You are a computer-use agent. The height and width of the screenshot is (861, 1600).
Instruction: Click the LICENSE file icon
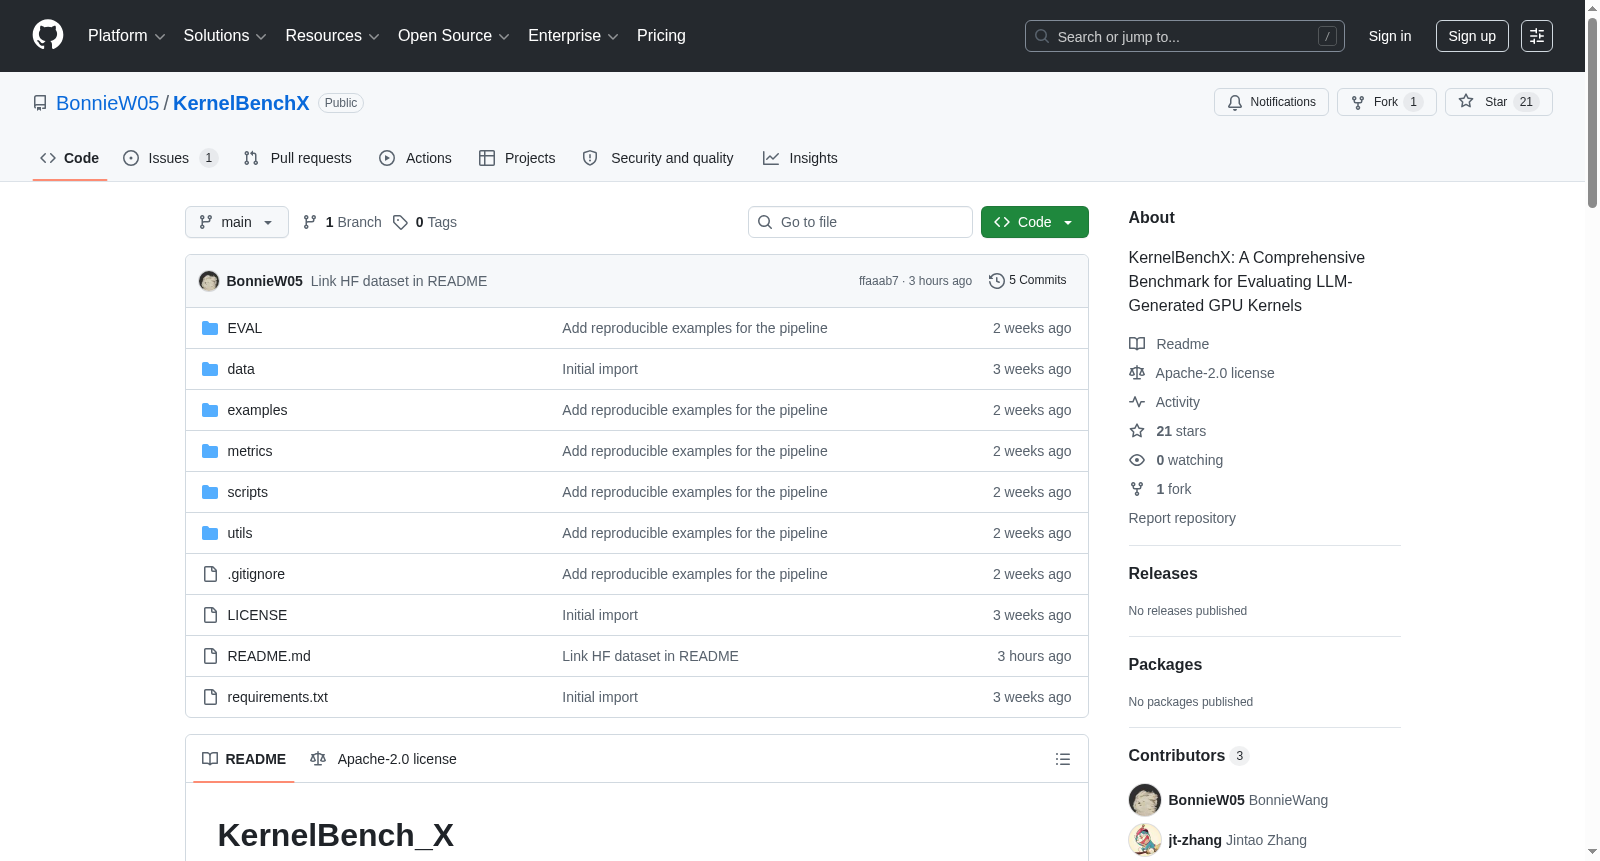tap(210, 615)
